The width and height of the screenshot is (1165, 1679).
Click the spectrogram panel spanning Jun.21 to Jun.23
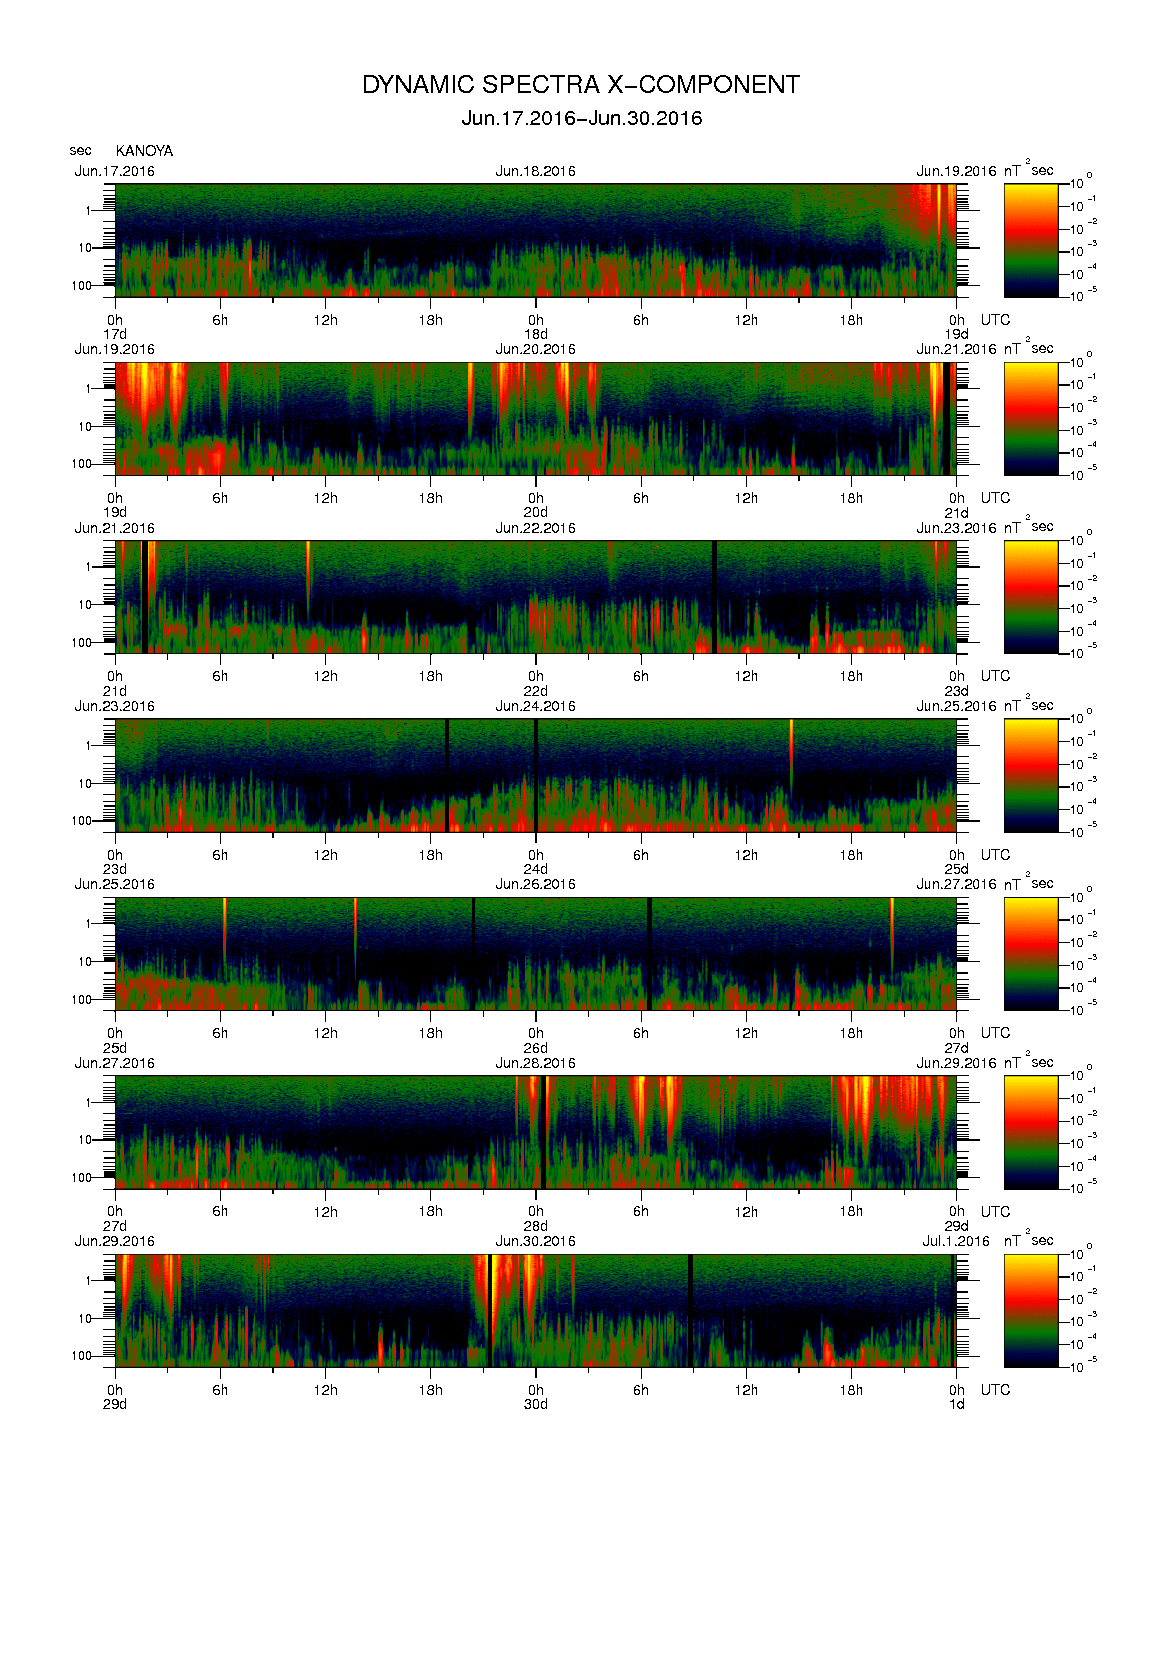click(x=536, y=597)
